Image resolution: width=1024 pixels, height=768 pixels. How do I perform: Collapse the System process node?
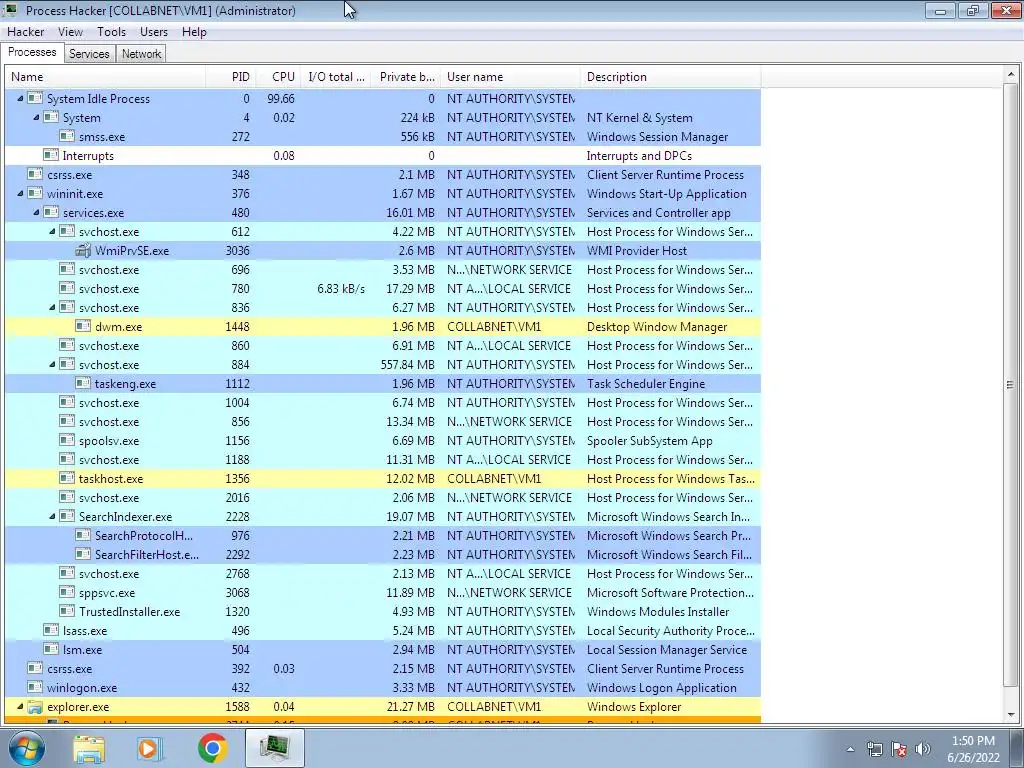point(36,118)
